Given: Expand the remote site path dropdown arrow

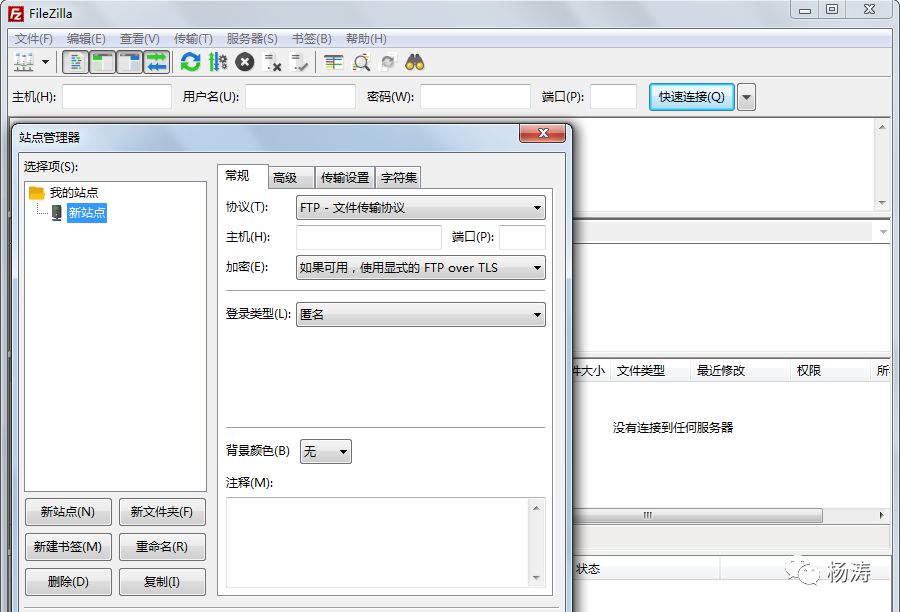Looking at the screenshot, I should click(x=883, y=232).
